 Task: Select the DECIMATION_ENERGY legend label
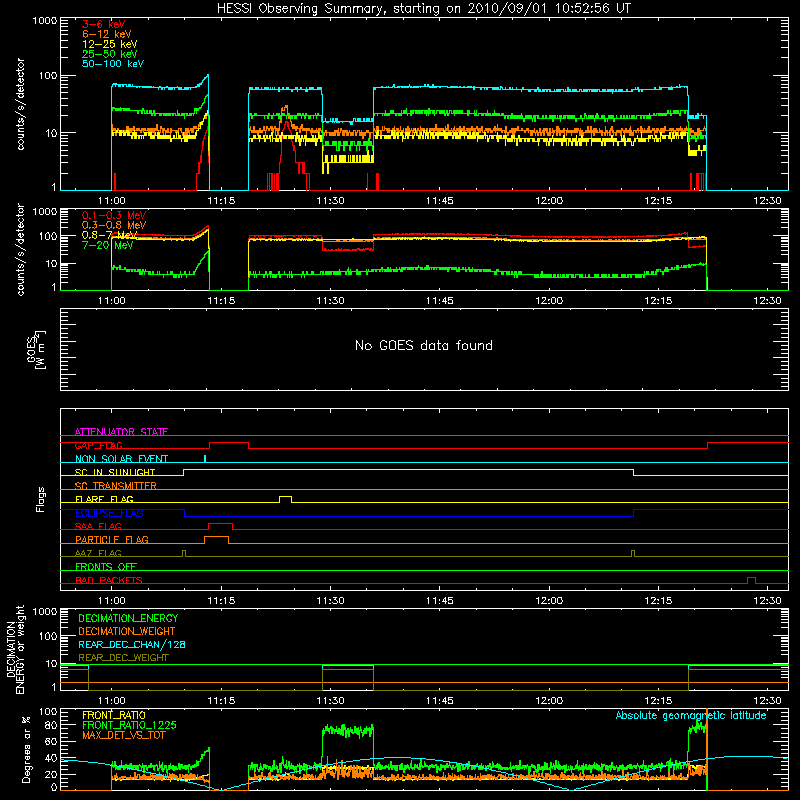128,618
